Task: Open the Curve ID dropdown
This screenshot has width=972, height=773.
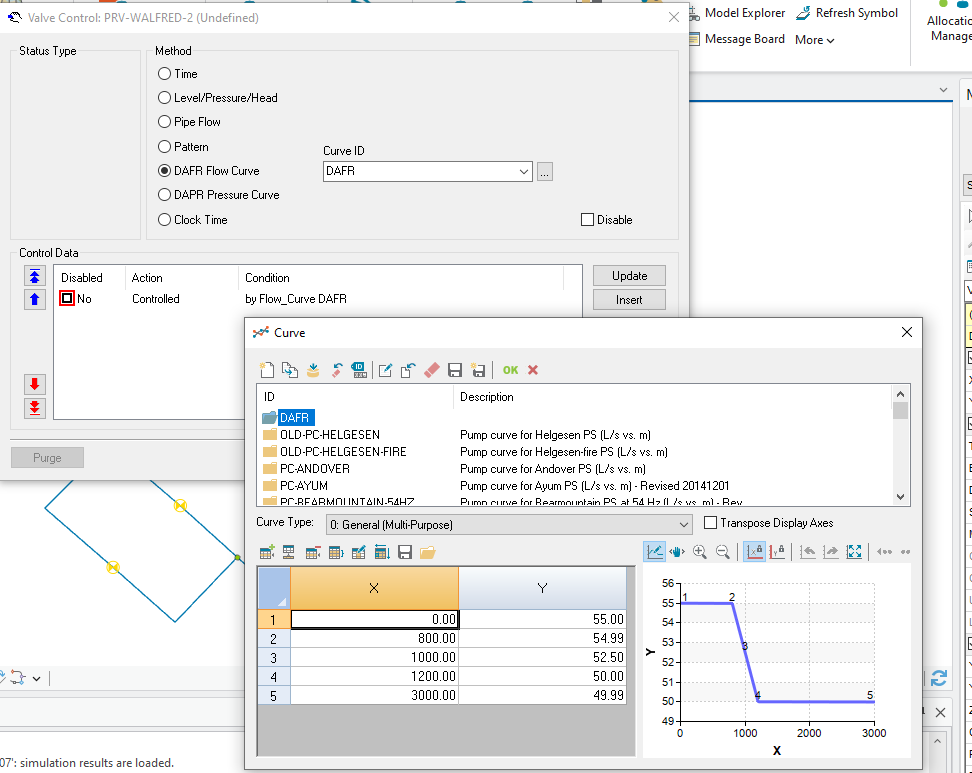Action: 524,171
